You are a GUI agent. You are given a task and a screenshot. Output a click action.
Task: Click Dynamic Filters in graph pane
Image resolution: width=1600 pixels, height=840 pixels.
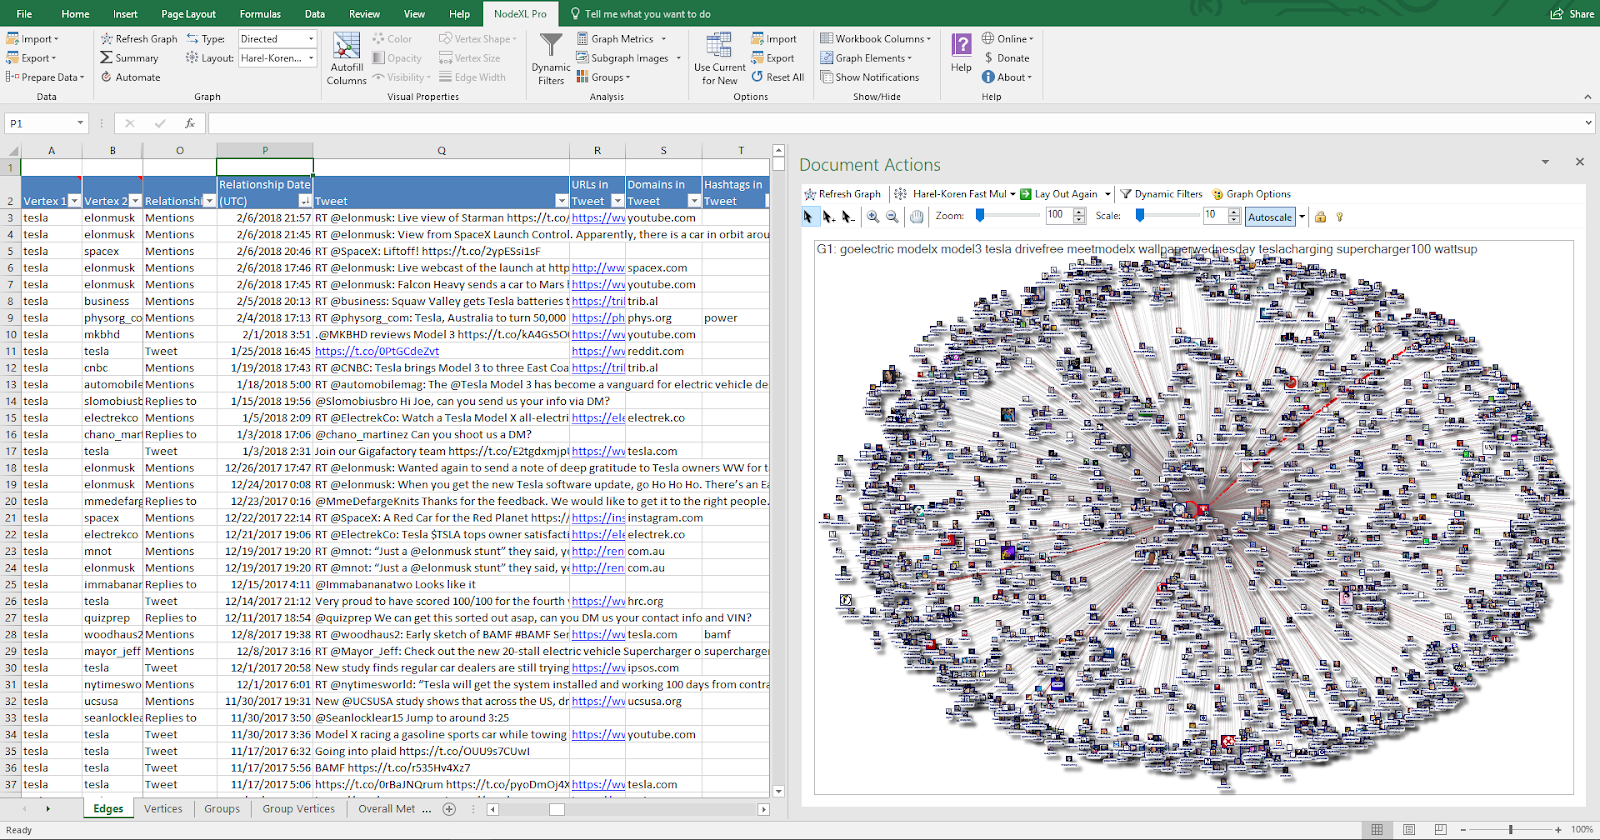click(x=1160, y=194)
